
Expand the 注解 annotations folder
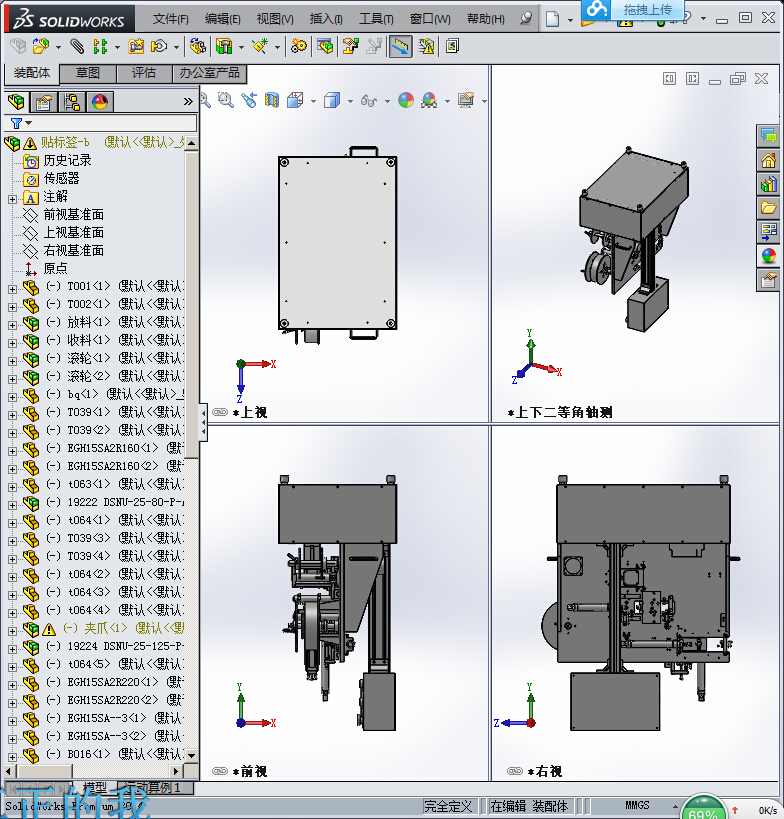tap(12, 197)
